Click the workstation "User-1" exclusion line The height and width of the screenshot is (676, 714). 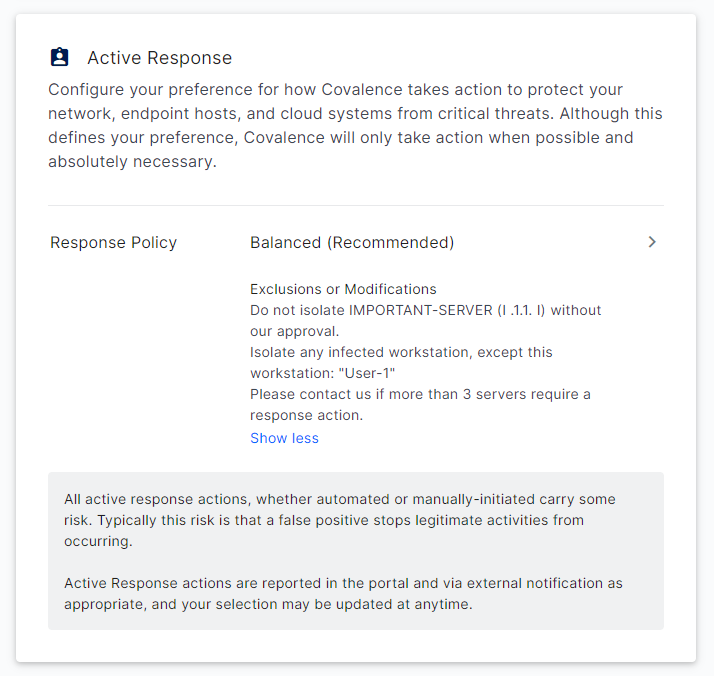[401, 362]
